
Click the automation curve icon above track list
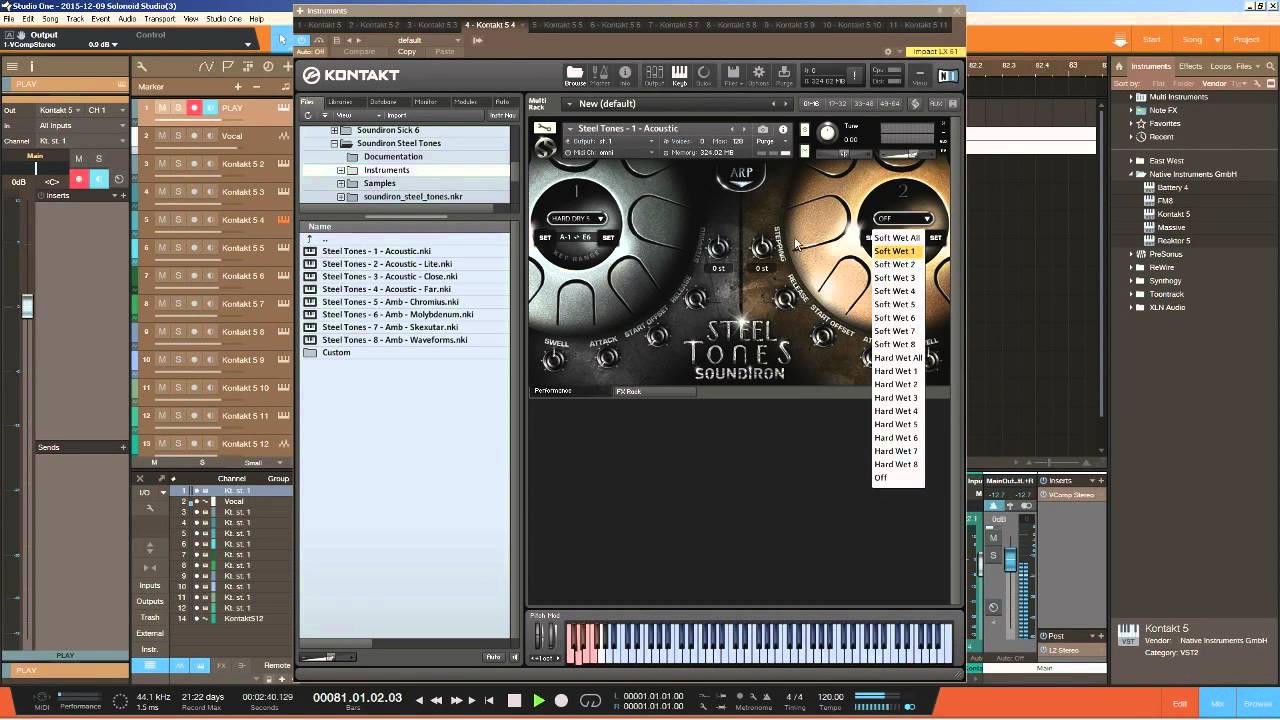(206, 66)
